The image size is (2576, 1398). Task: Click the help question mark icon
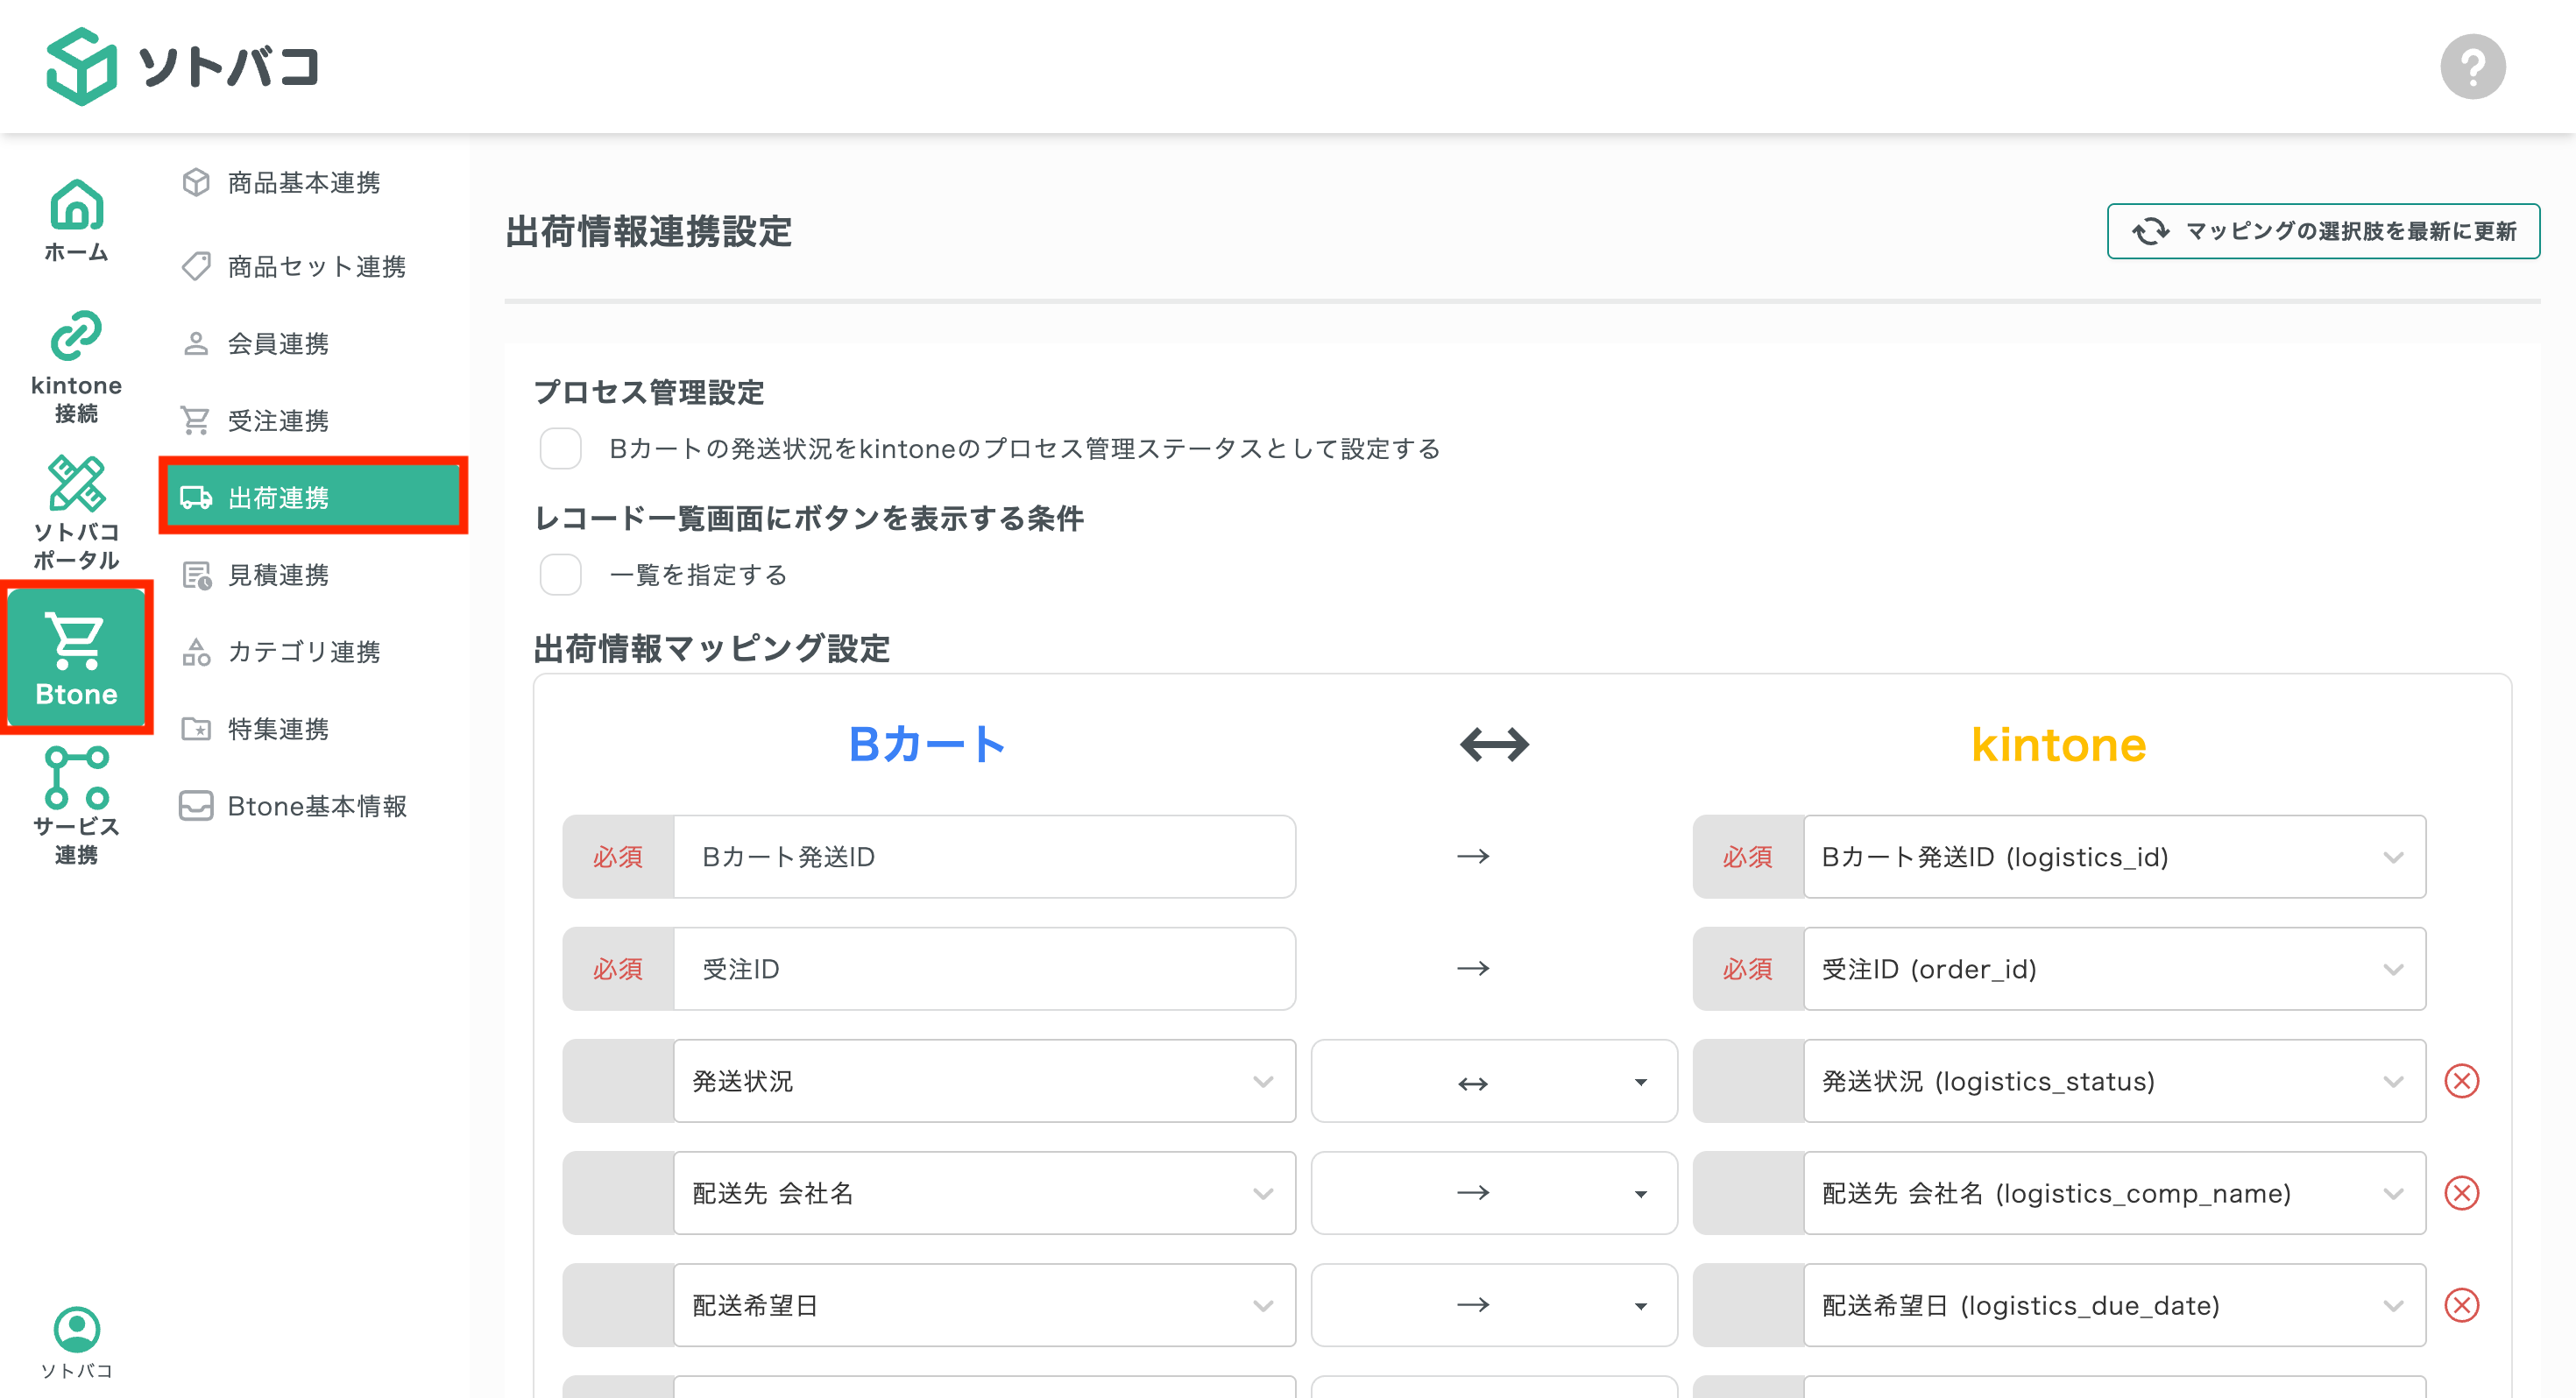[x=2474, y=66]
